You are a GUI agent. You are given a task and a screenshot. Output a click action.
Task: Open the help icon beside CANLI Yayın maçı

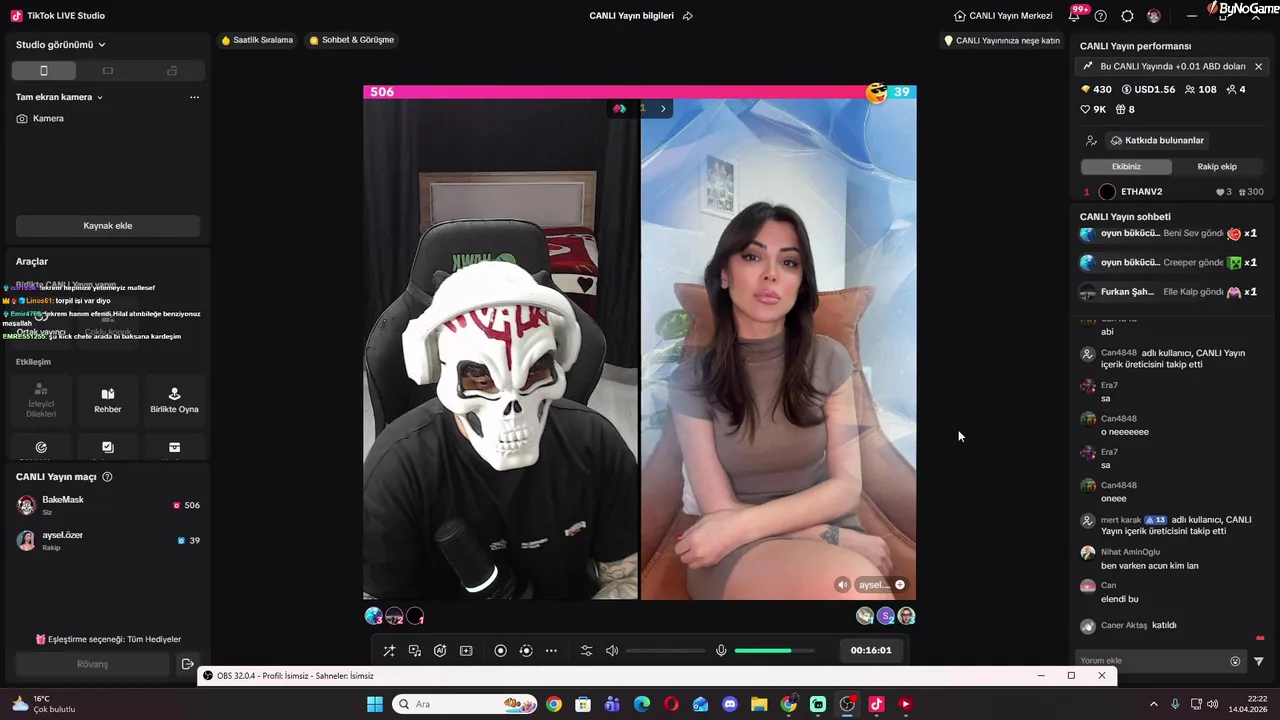107,477
